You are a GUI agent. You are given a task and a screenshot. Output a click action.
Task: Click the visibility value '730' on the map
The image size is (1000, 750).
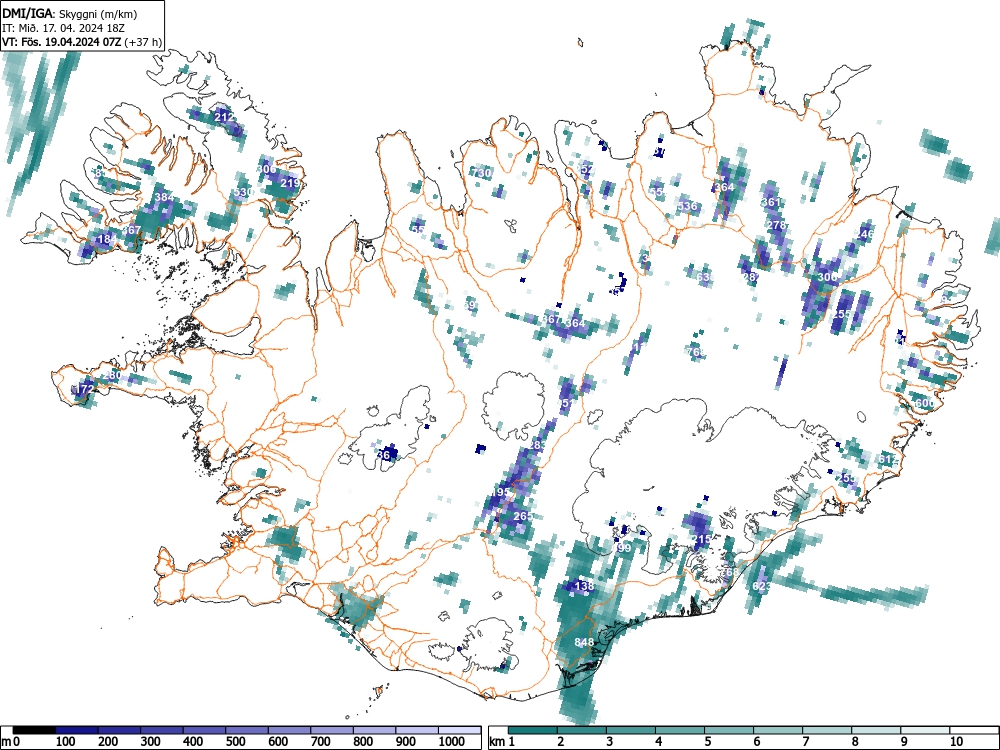tap(482, 173)
